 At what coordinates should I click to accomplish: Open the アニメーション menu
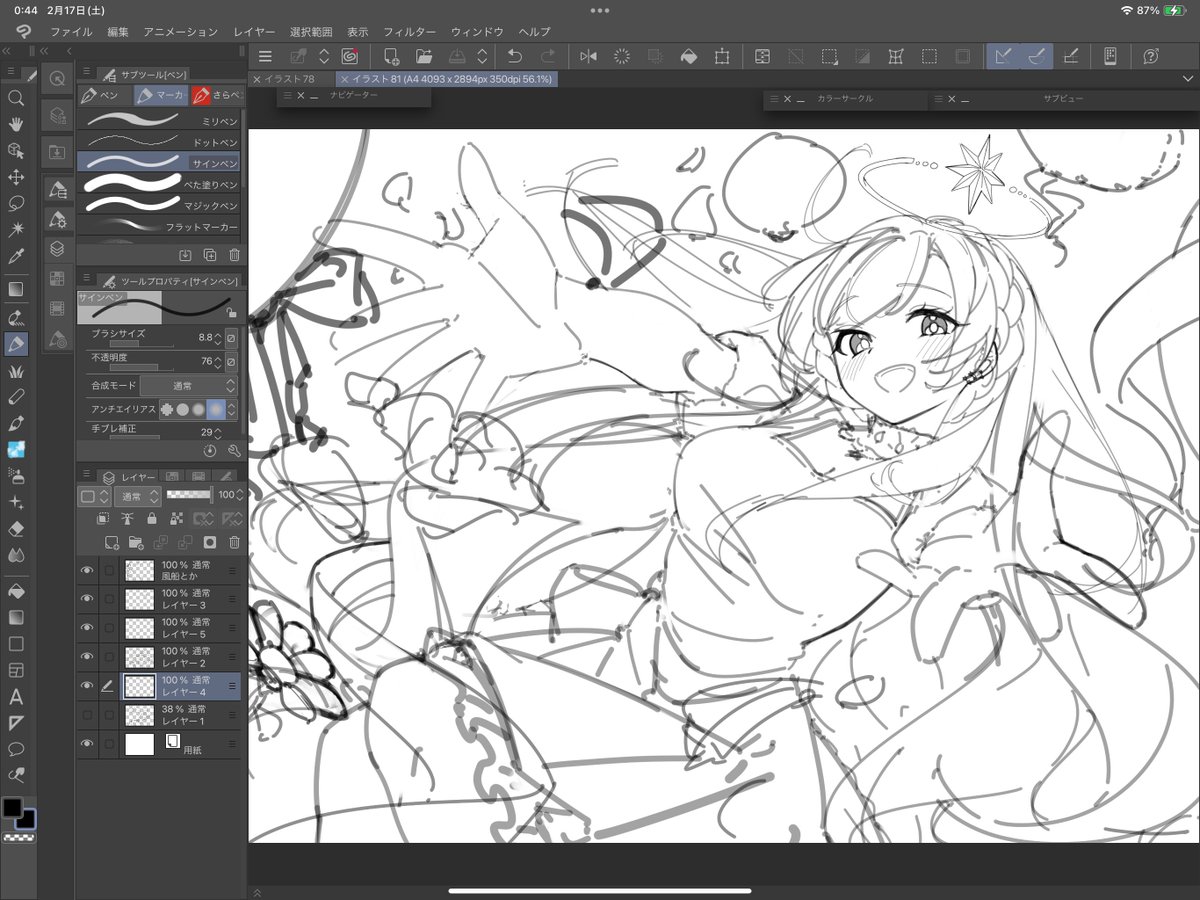(180, 32)
